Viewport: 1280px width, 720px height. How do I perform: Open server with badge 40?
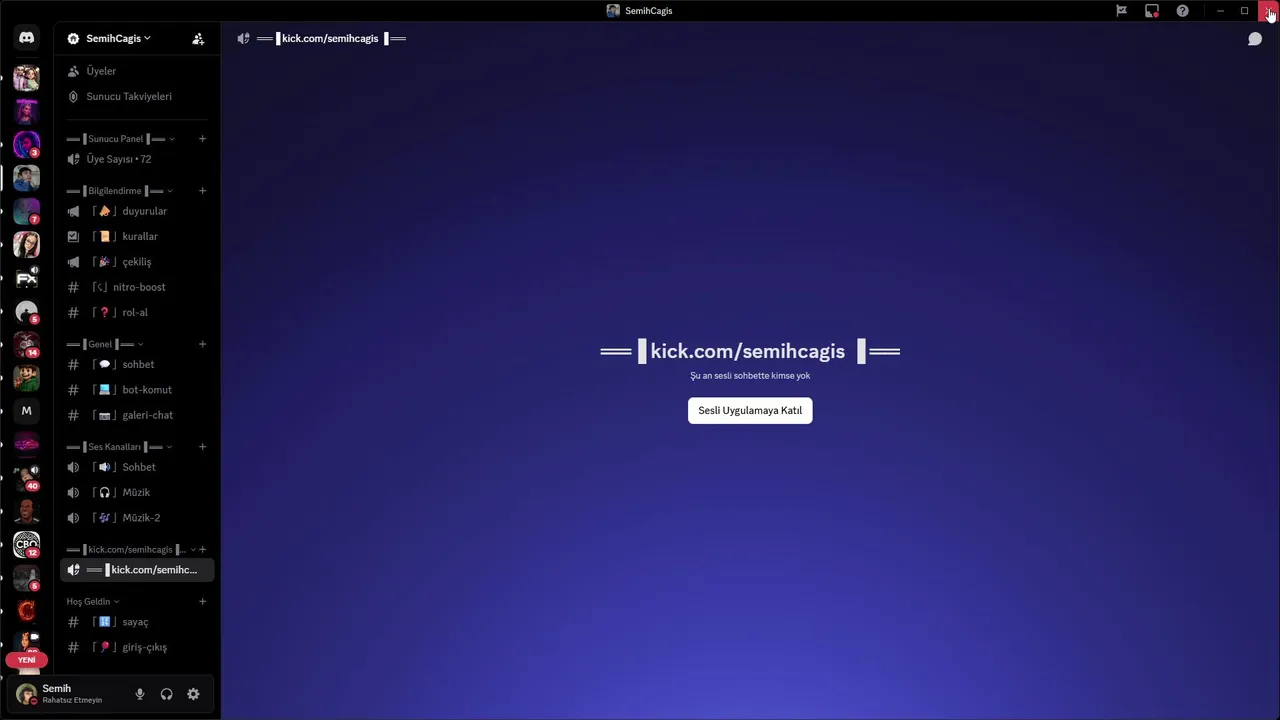[x=27, y=478]
